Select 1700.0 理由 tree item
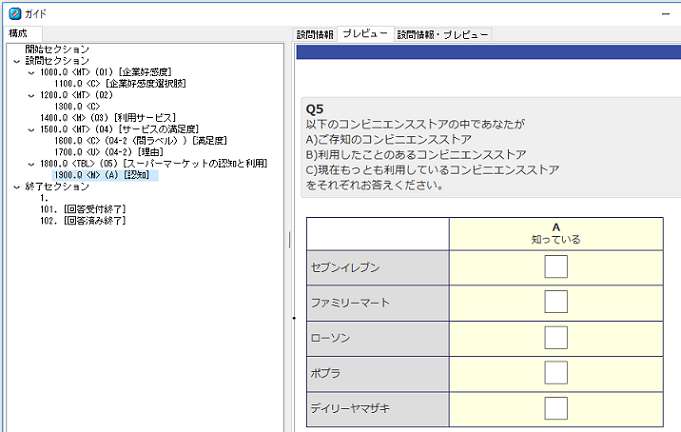Viewport: 681px width, 432px height. point(109,152)
